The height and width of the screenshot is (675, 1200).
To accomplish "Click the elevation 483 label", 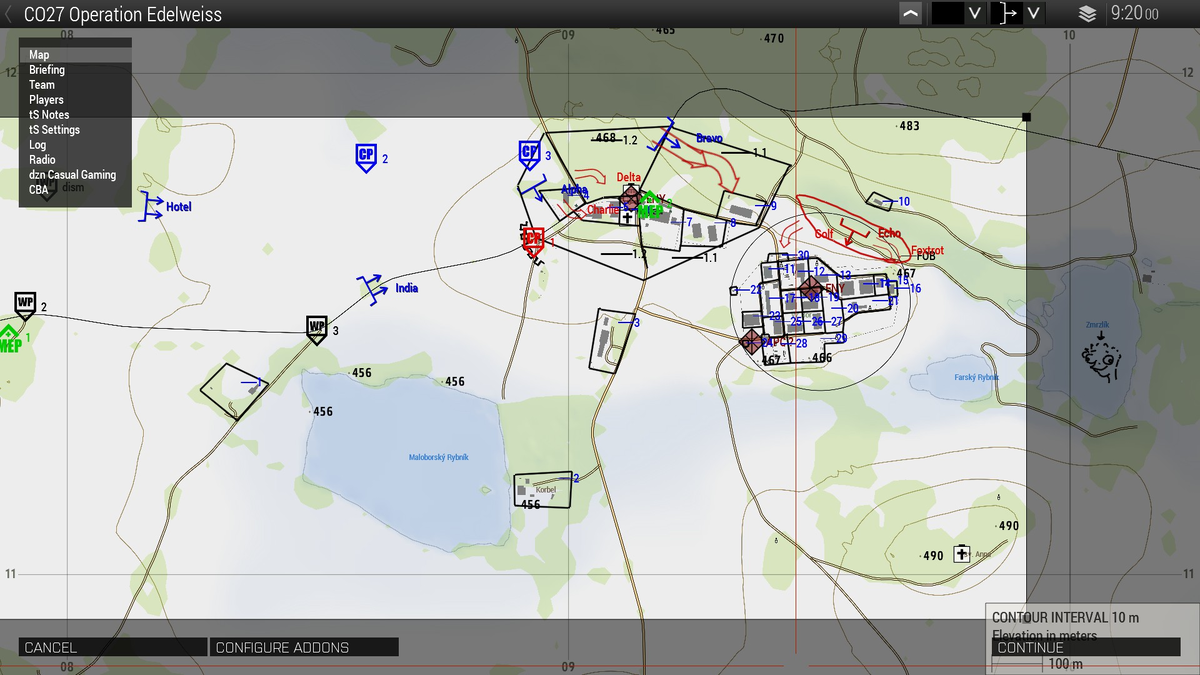I will tap(909, 126).
